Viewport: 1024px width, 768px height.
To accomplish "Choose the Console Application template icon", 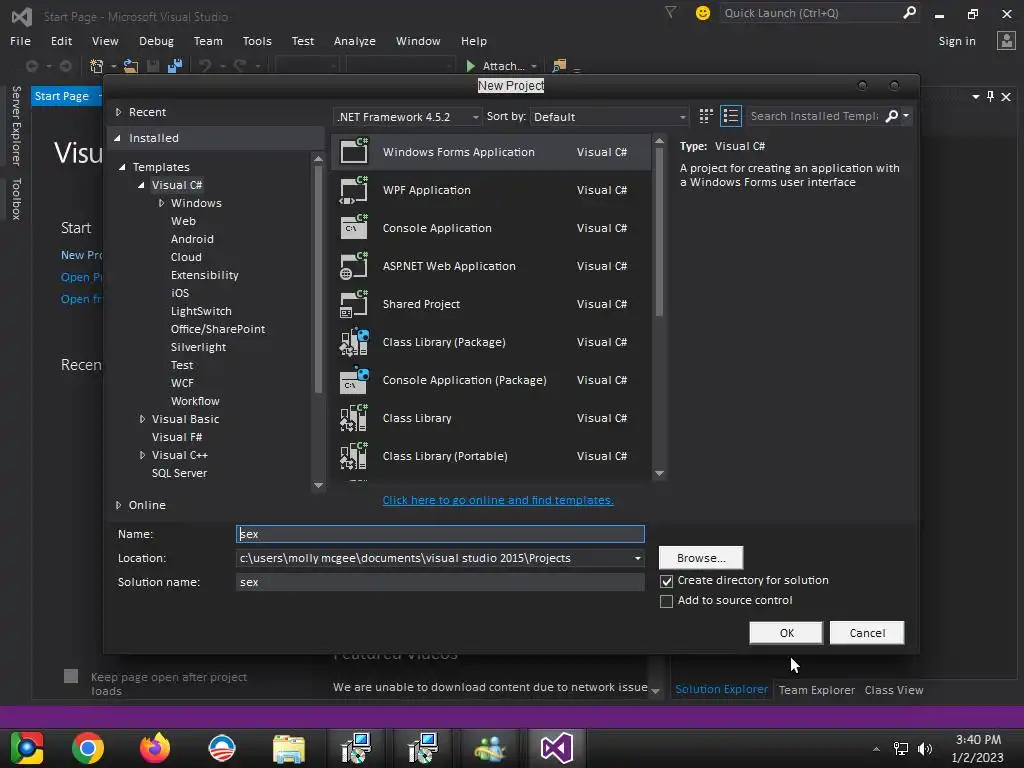I will click(x=354, y=228).
